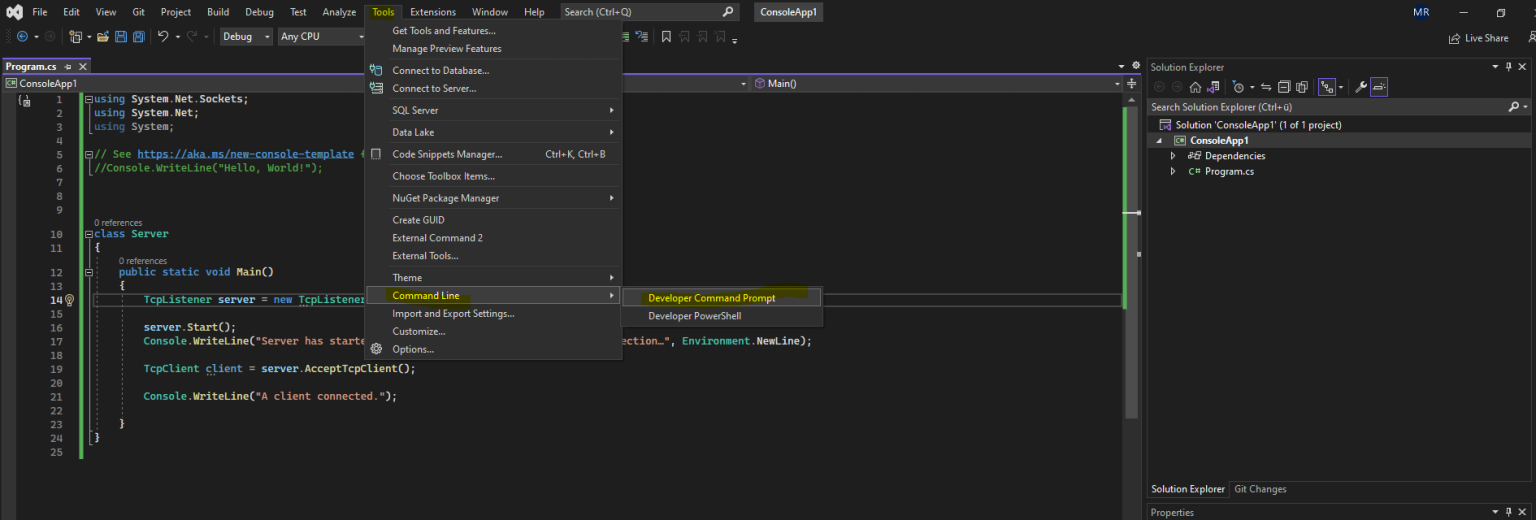Choose Developer PowerShell menu entry

(694, 316)
